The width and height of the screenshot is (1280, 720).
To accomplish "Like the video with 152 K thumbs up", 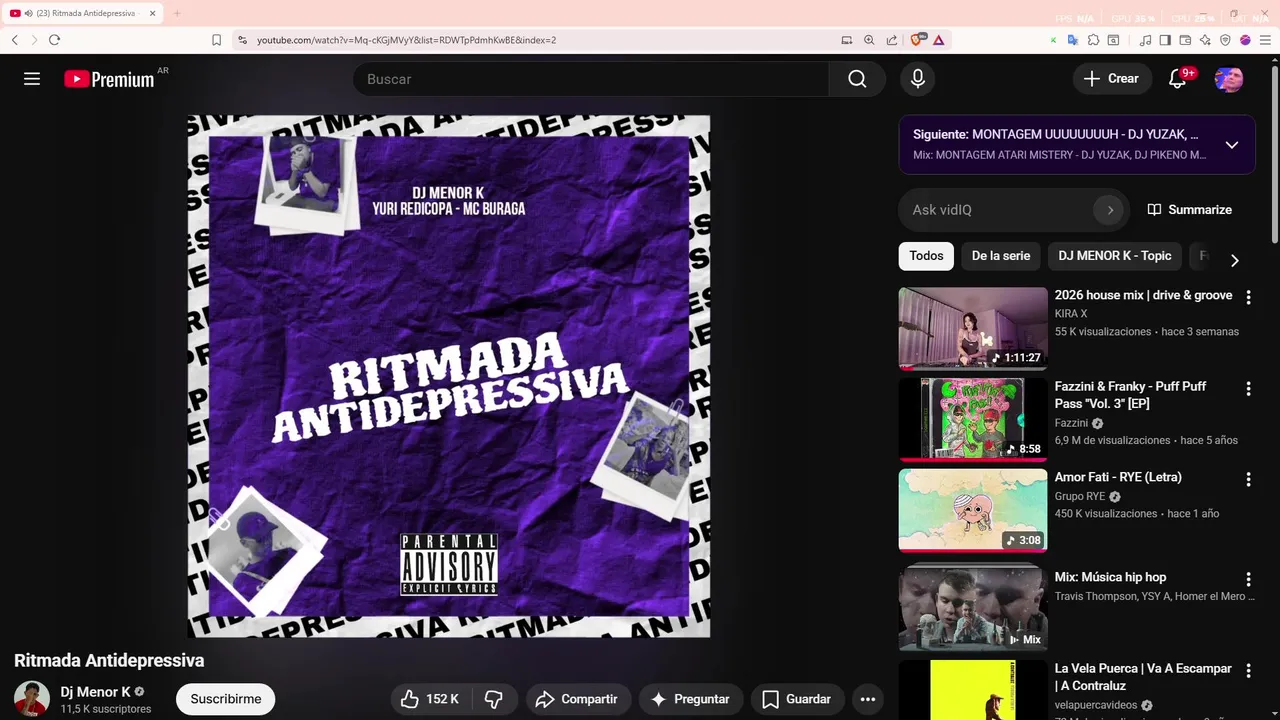I will click(x=431, y=699).
